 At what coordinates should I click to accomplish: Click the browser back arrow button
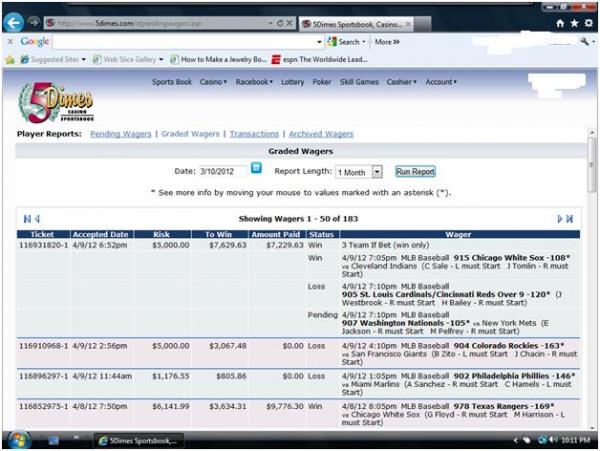[x=14, y=22]
